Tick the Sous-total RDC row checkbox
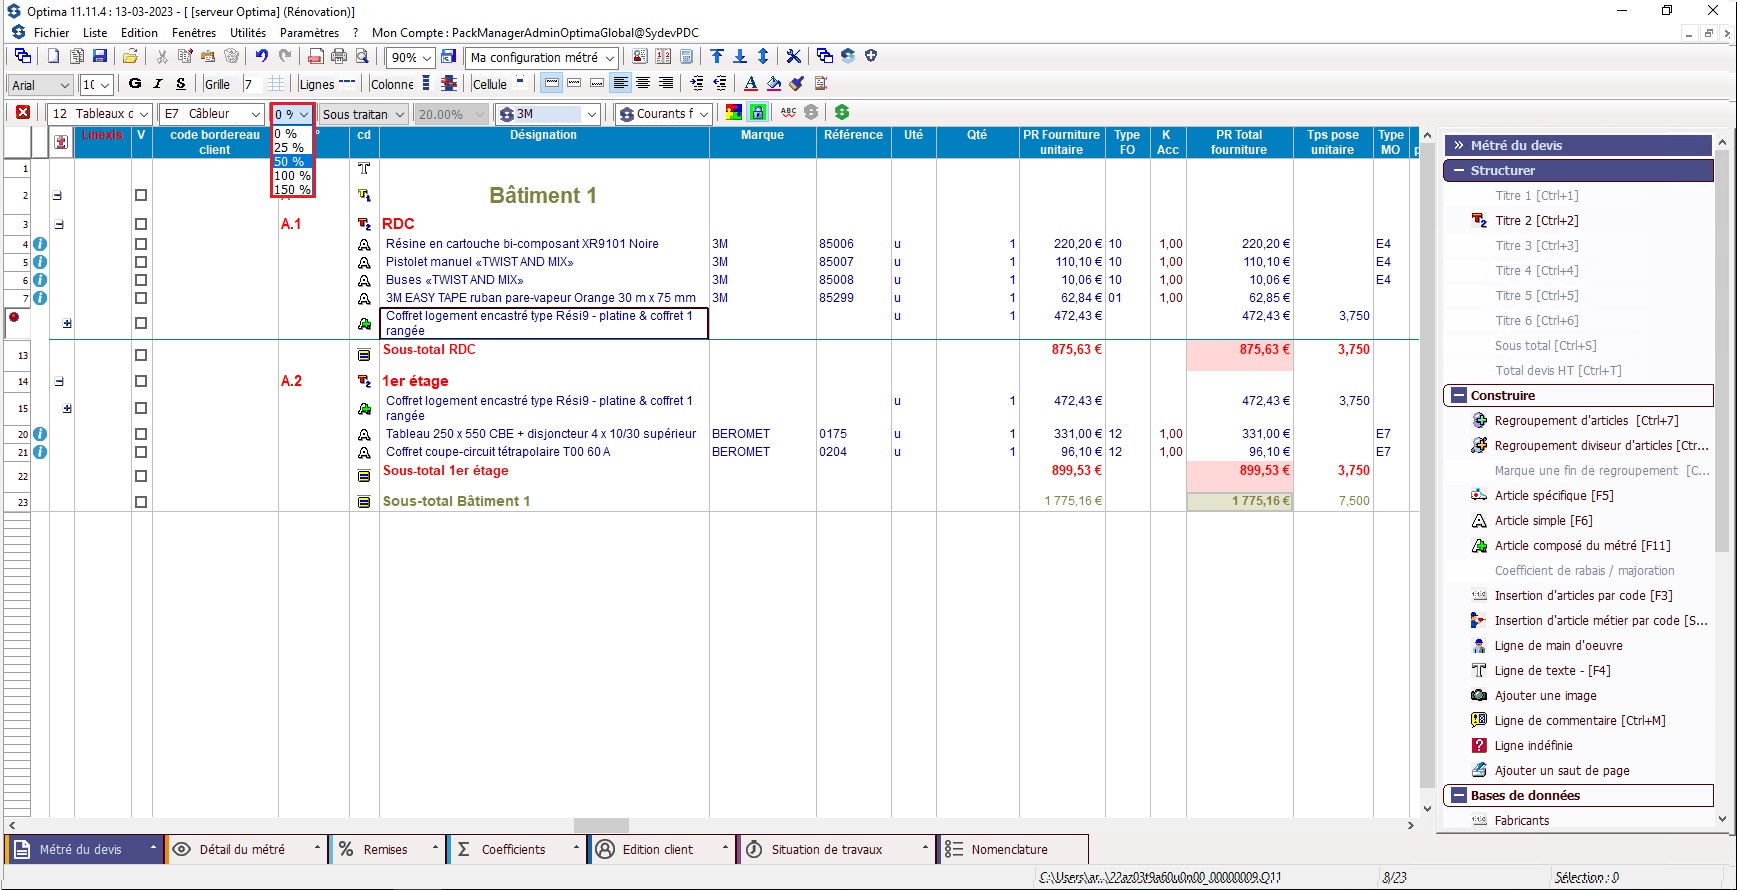 point(141,355)
